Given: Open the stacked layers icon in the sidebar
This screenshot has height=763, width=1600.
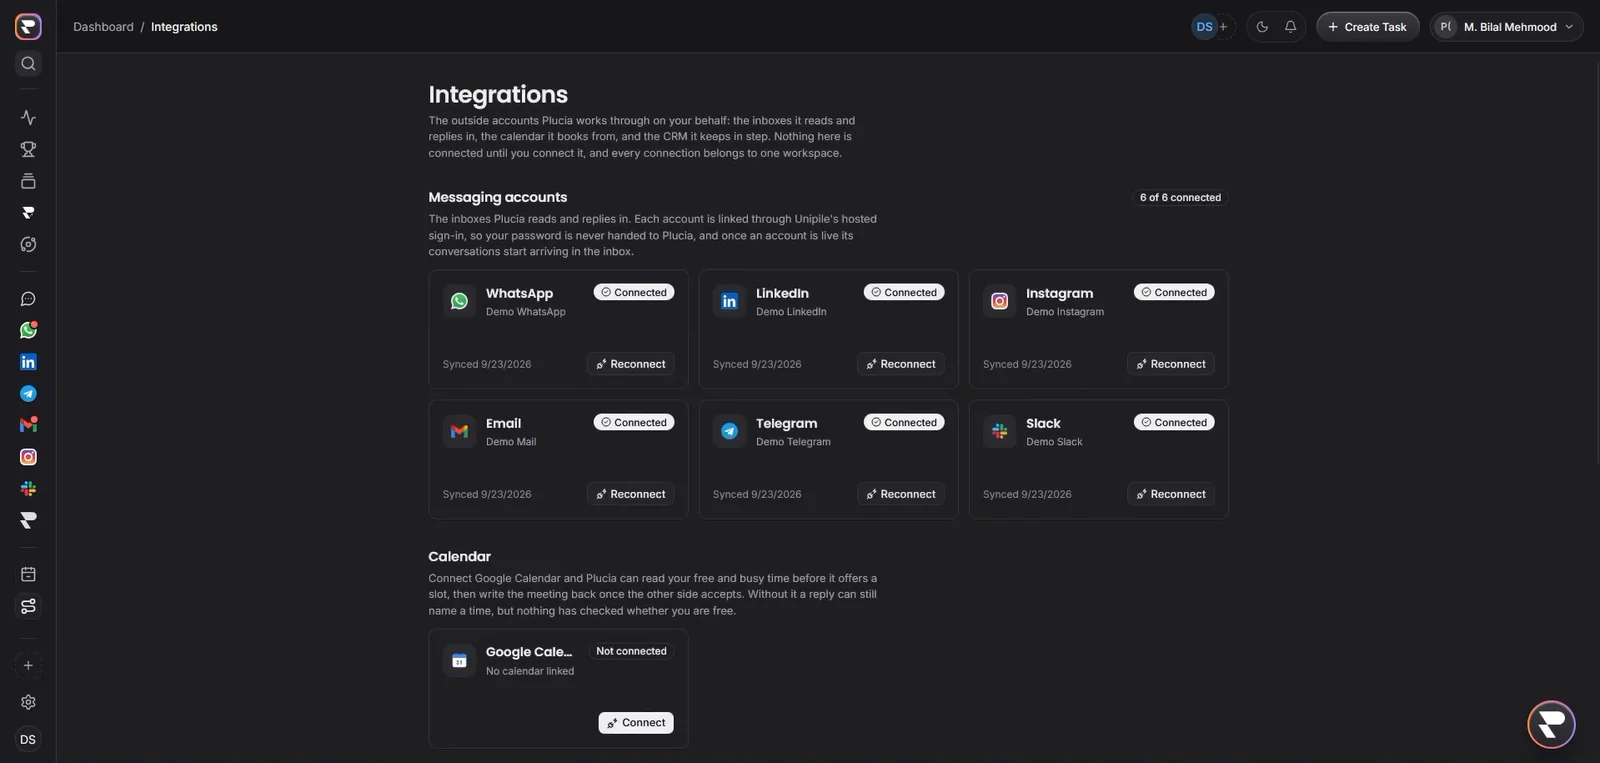Looking at the screenshot, I should 28,181.
